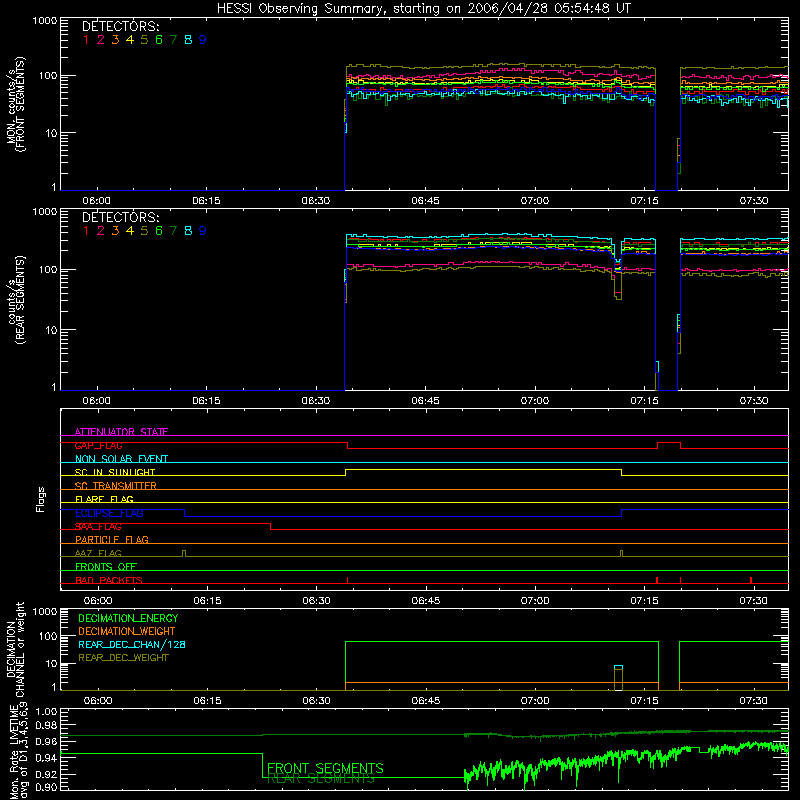The width and height of the screenshot is (800, 800).
Task: Click the REAR_DEC_CHAN/128 legend entry
Action: click(x=132, y=645)
